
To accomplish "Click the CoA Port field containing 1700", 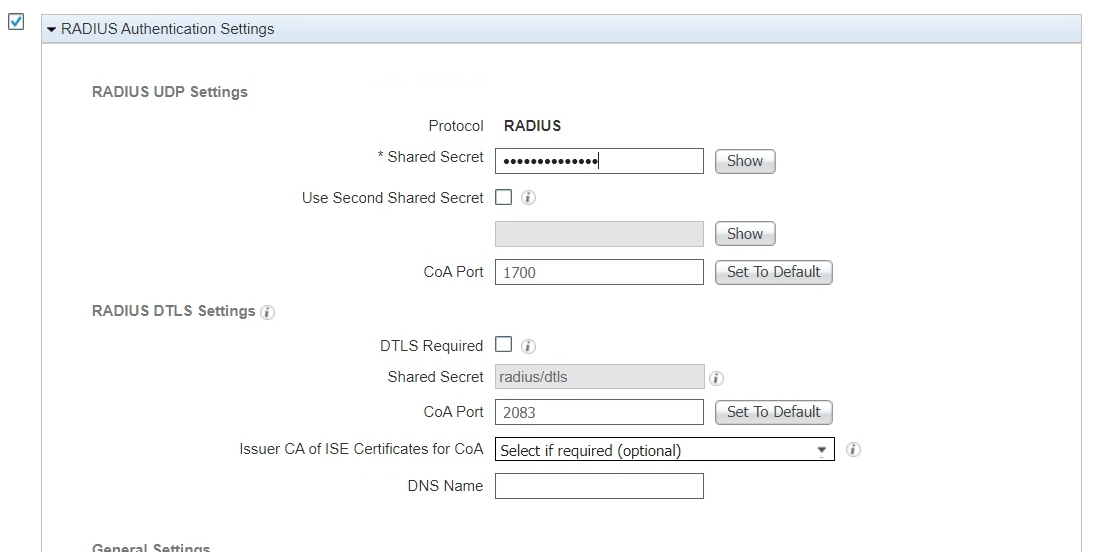I will (599, 272).
